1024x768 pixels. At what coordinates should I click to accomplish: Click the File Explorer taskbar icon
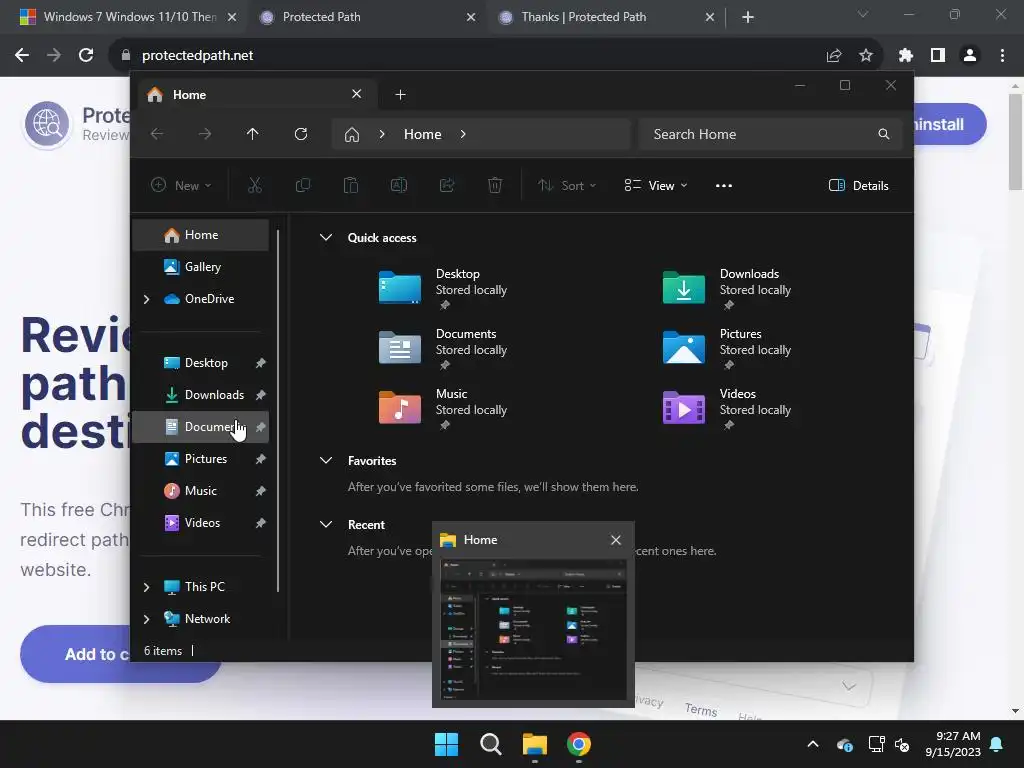(x=535, y=744)
